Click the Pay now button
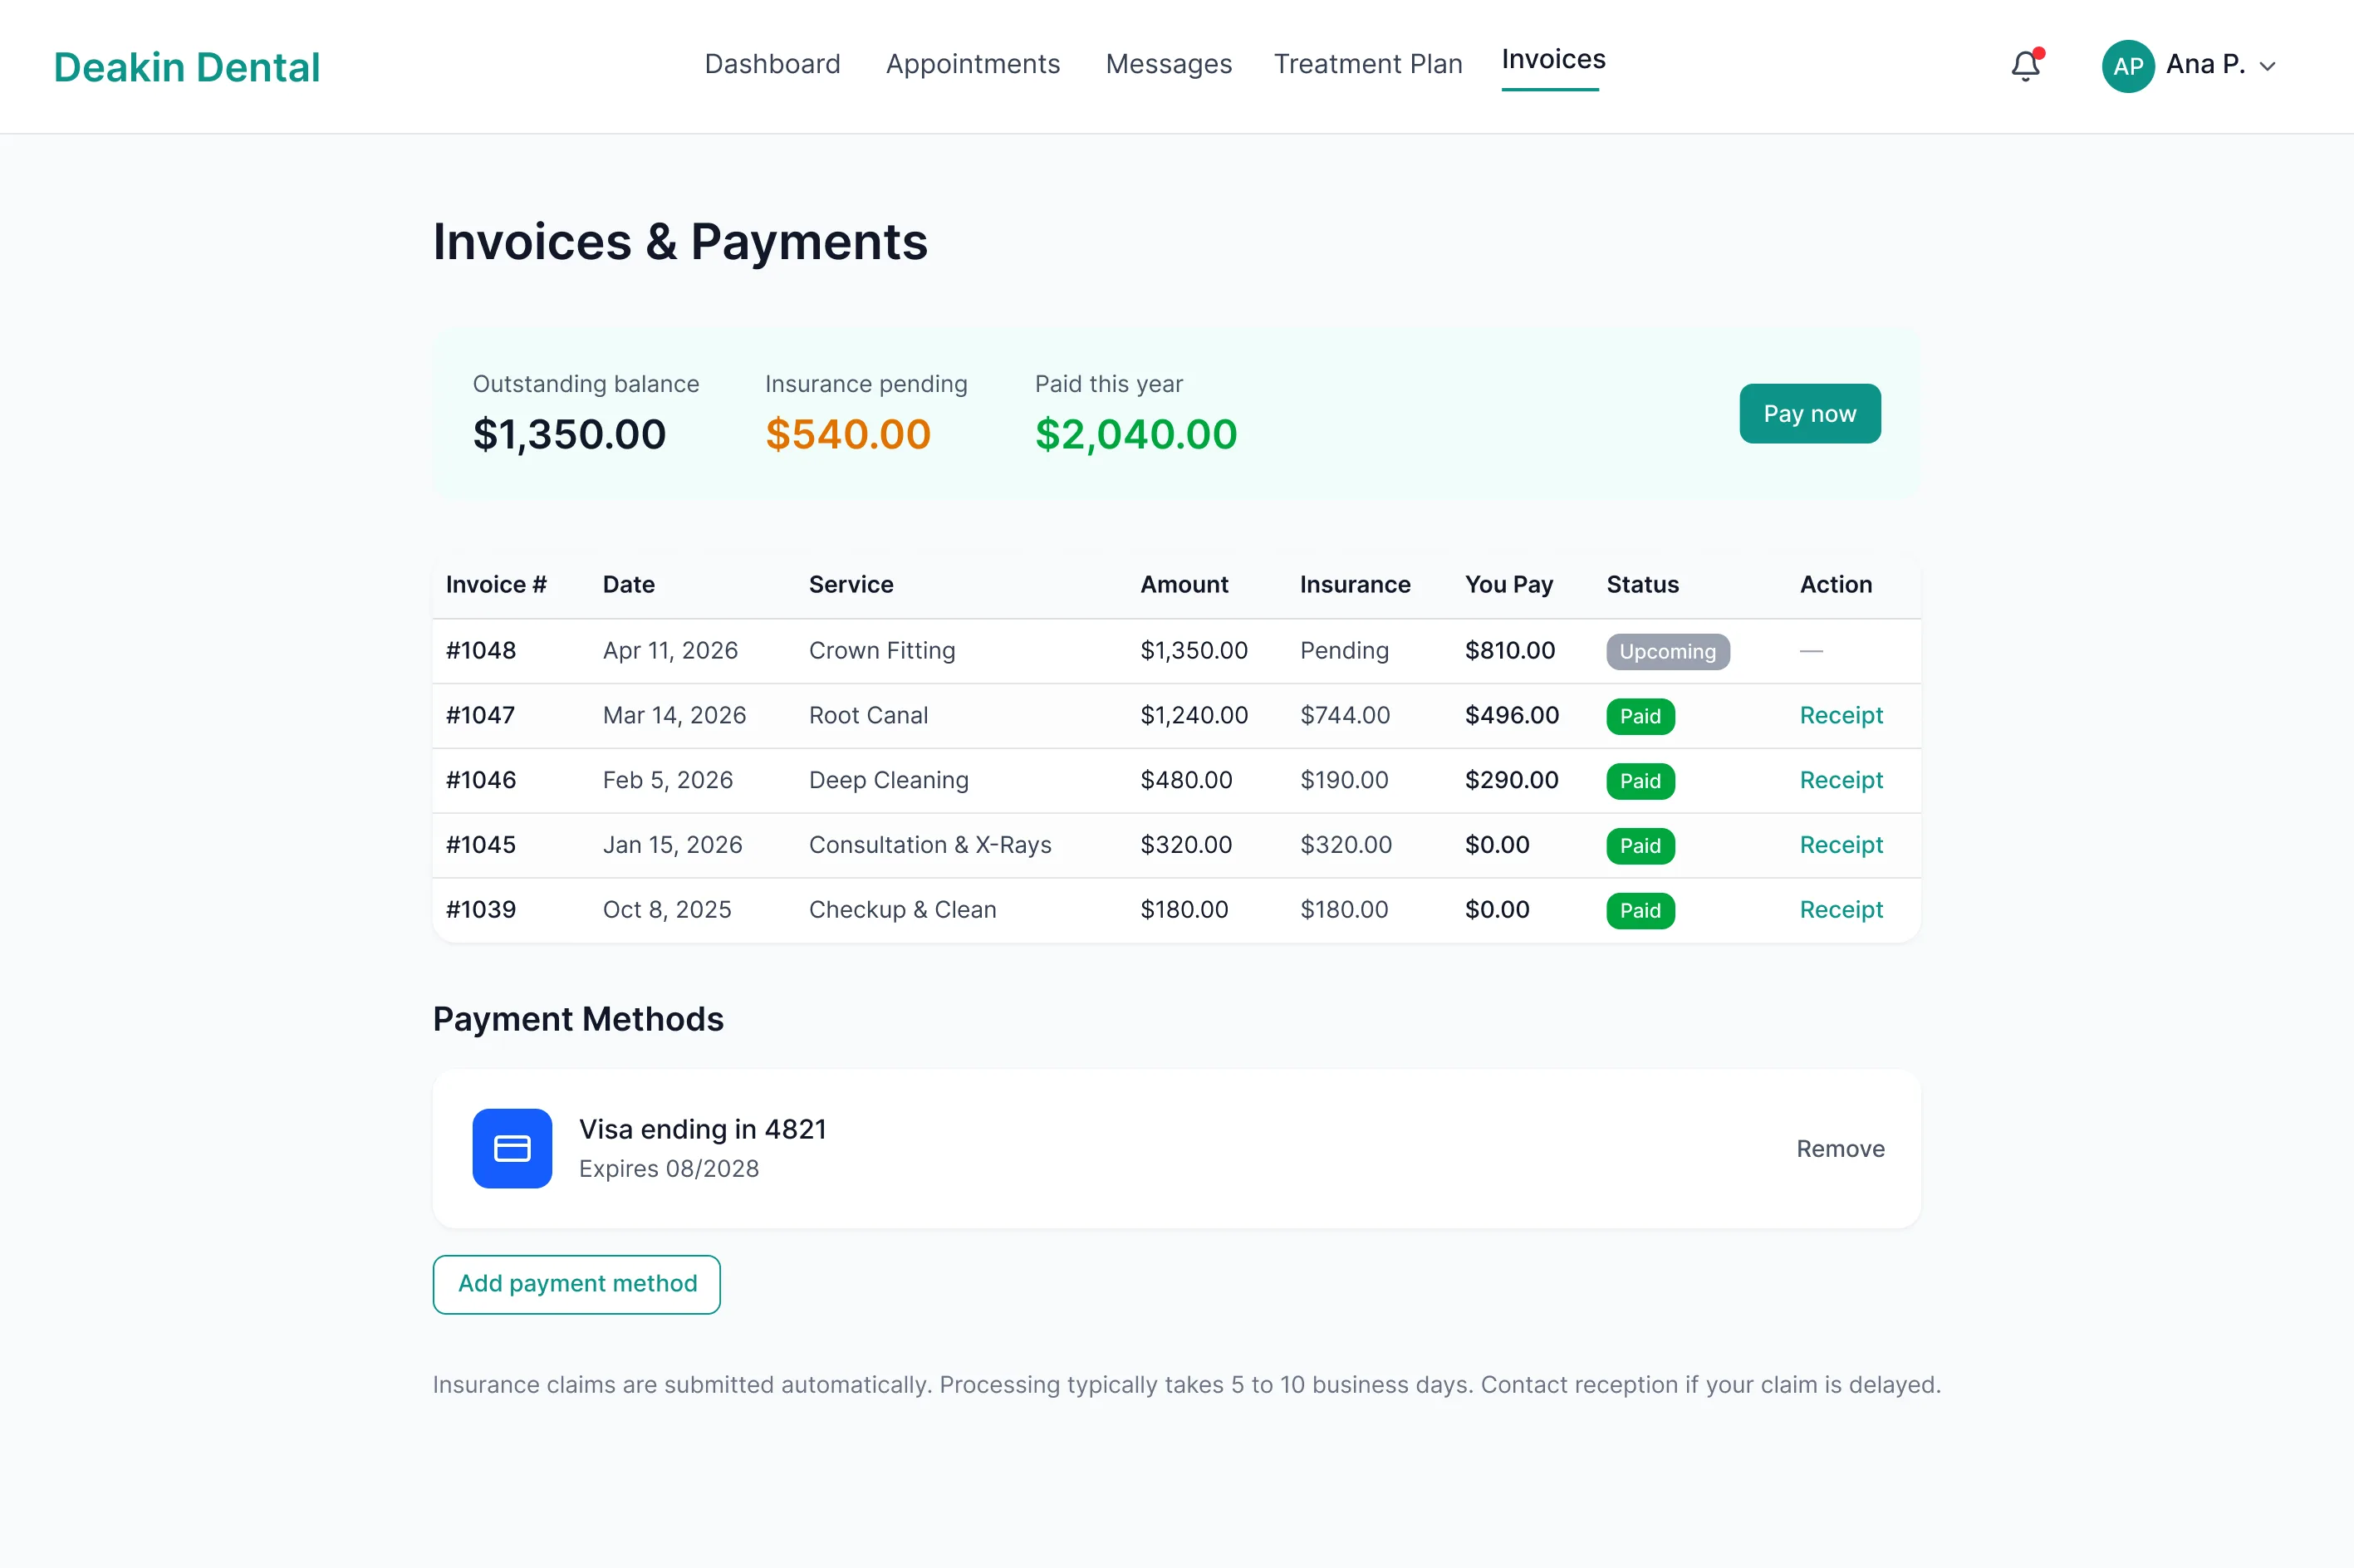Viewport: 2354px width, 1568px height. (1809, 413)
